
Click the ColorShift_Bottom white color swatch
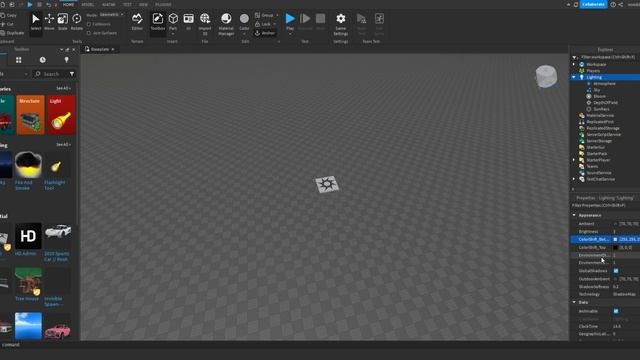point(616,239)
